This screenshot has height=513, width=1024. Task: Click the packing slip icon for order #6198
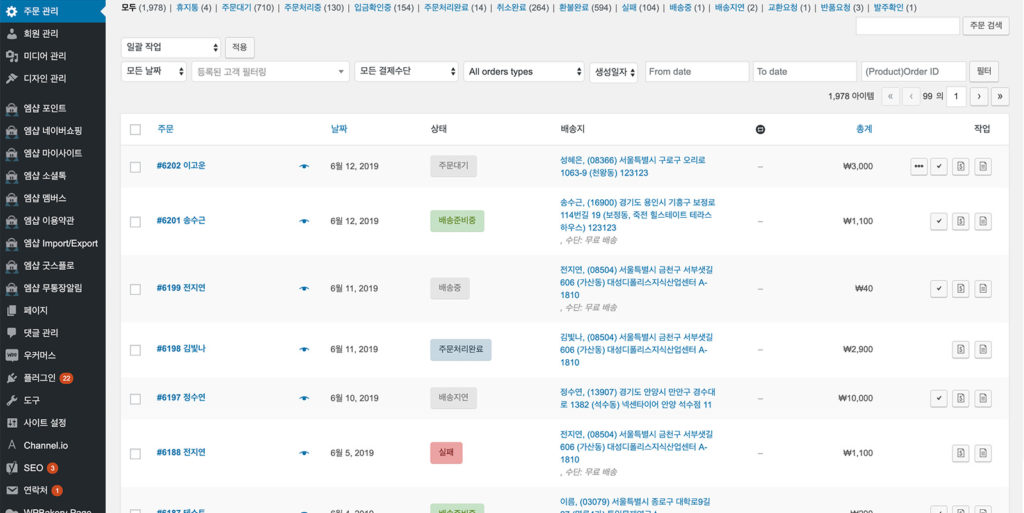983,350
